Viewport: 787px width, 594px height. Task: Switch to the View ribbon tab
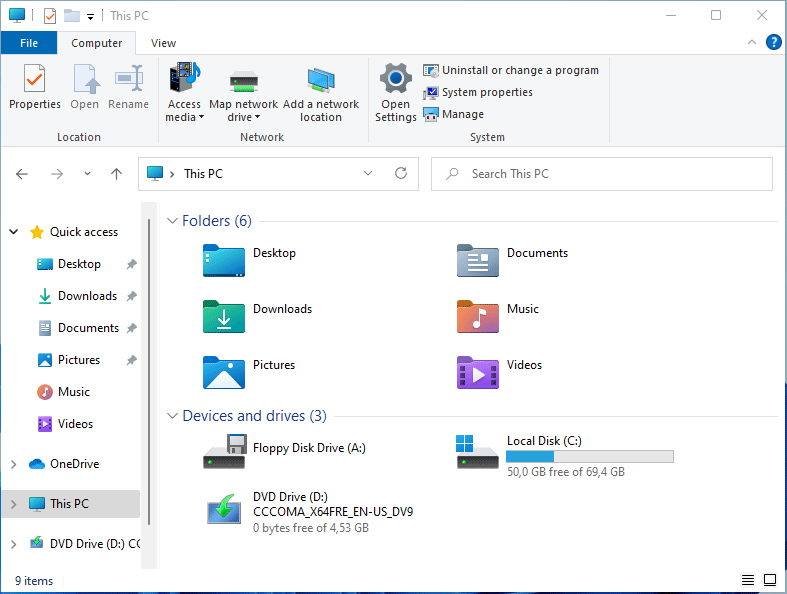[x=163, y=43]
